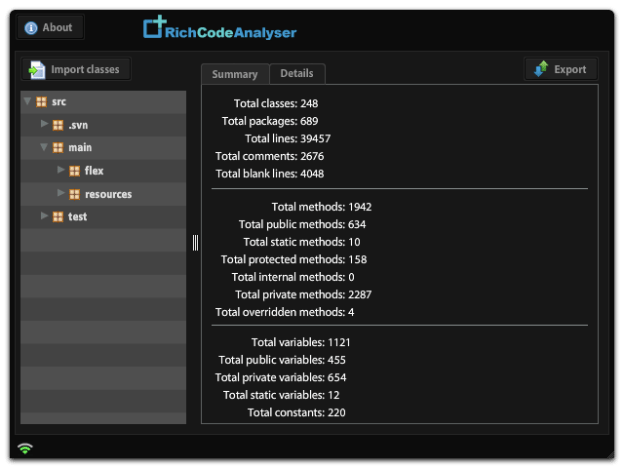Screen dimensions: 624x468
Task: Click the Total static variables: 12 text
Action: (281, 395)
